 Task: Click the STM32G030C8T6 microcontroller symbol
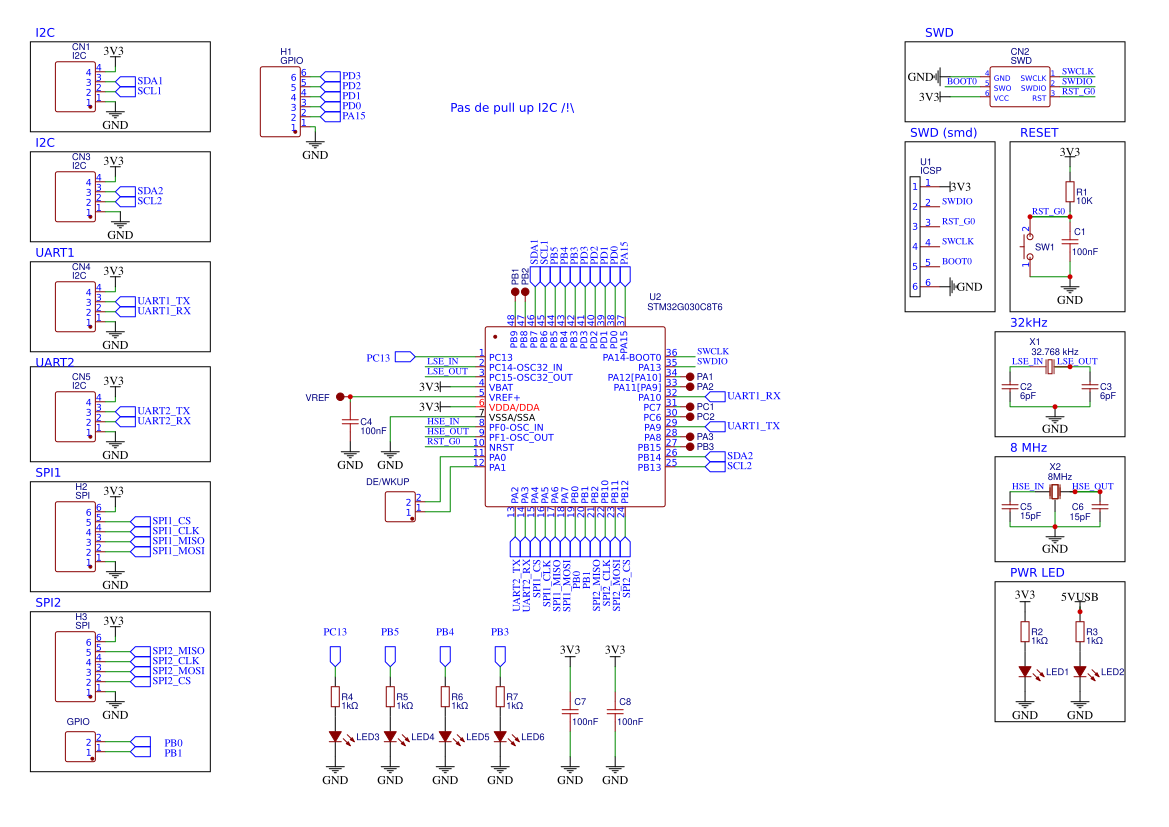click(x=575, y=417)
